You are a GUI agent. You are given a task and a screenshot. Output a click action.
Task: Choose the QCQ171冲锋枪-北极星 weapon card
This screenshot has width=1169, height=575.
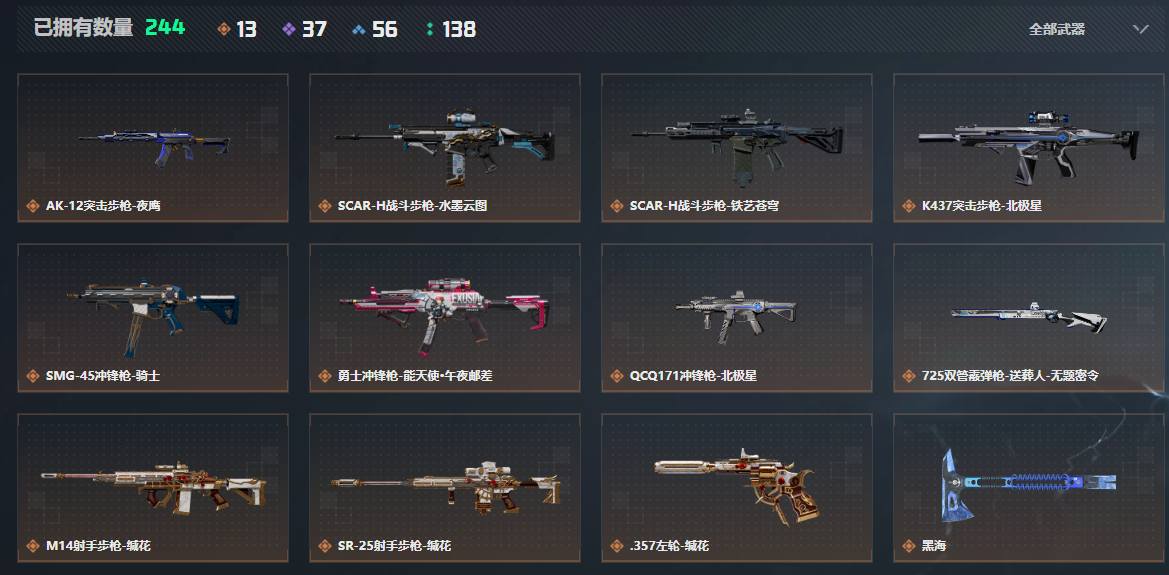tap(737, 318)
